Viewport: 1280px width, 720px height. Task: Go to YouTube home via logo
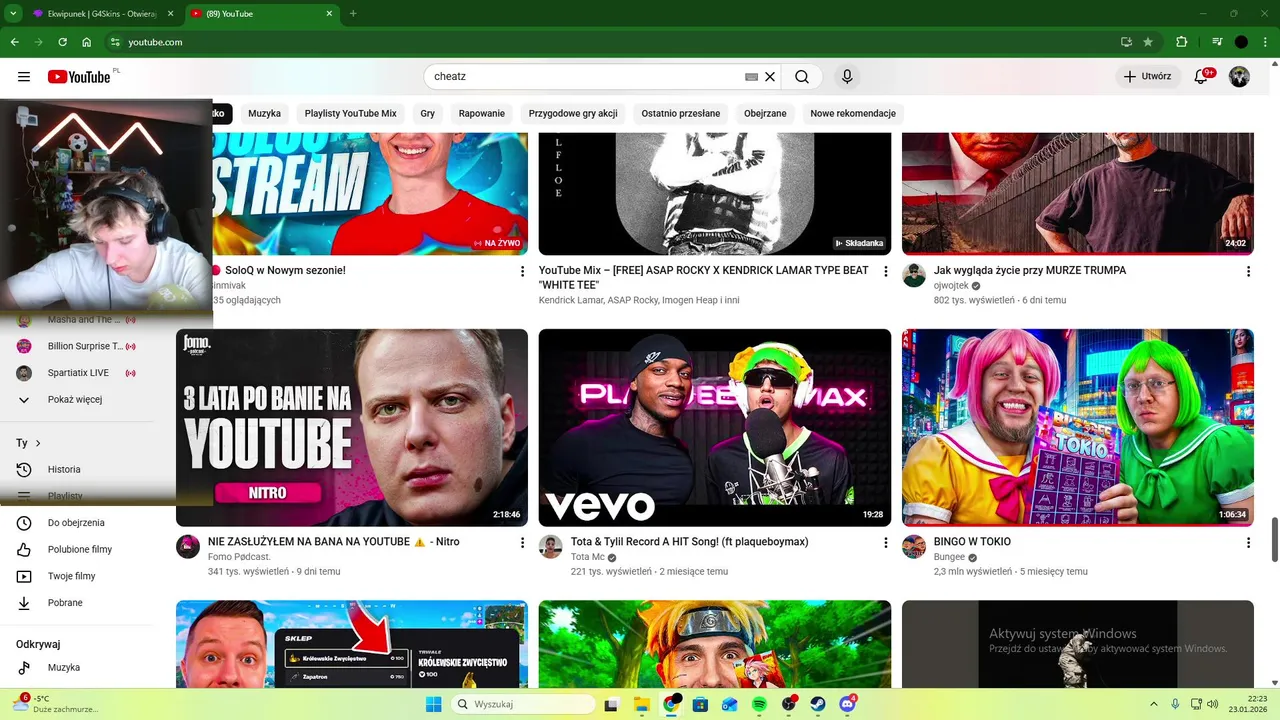[79, 77]
